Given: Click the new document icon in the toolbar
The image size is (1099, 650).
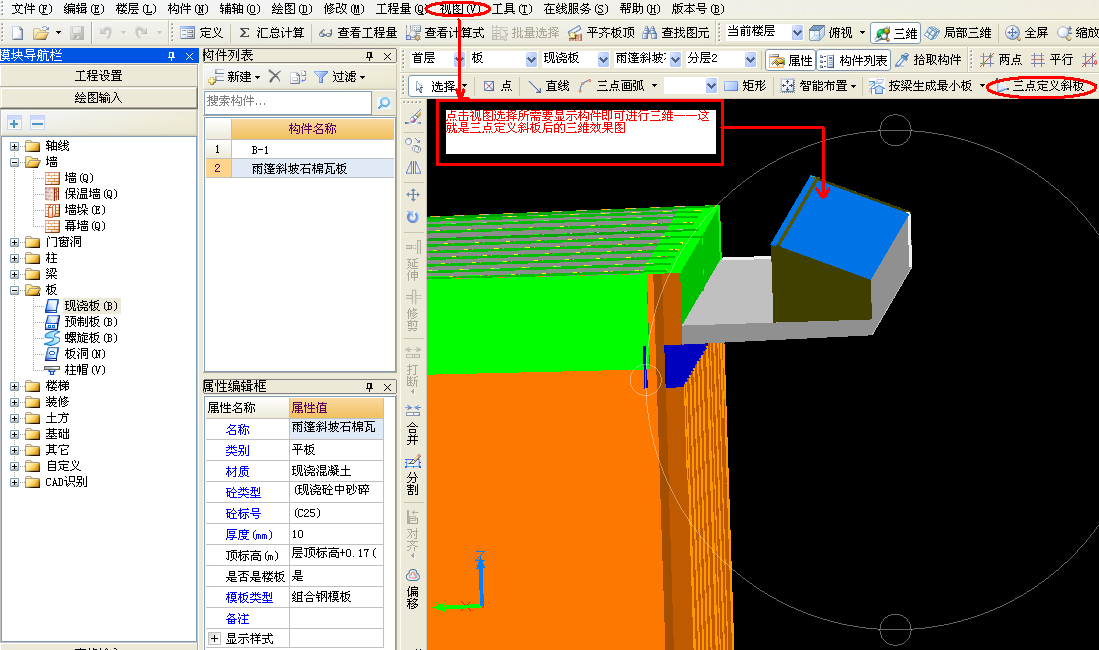Looking at the screenshot, I should [x=18, y=33].
